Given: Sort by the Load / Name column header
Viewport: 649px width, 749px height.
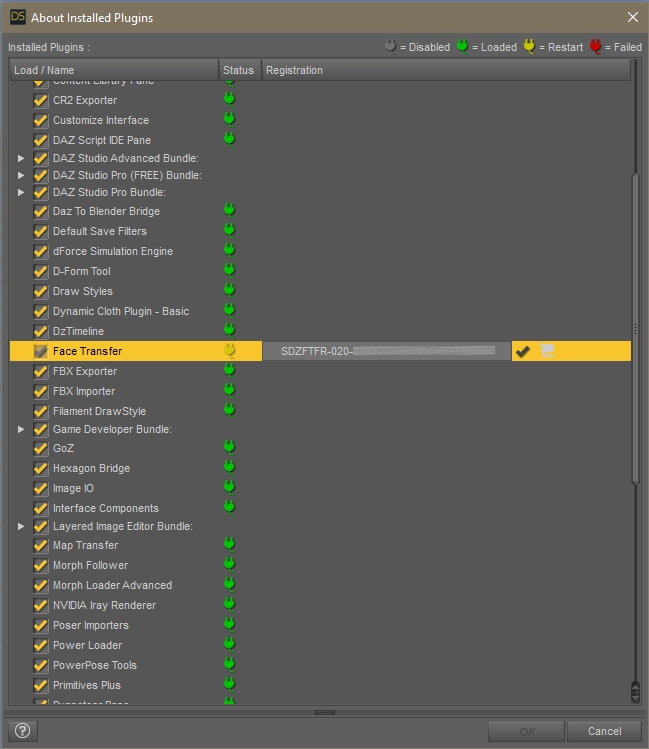Looking at the screenshot, I should pyautogui.click(x=114, y=70).
